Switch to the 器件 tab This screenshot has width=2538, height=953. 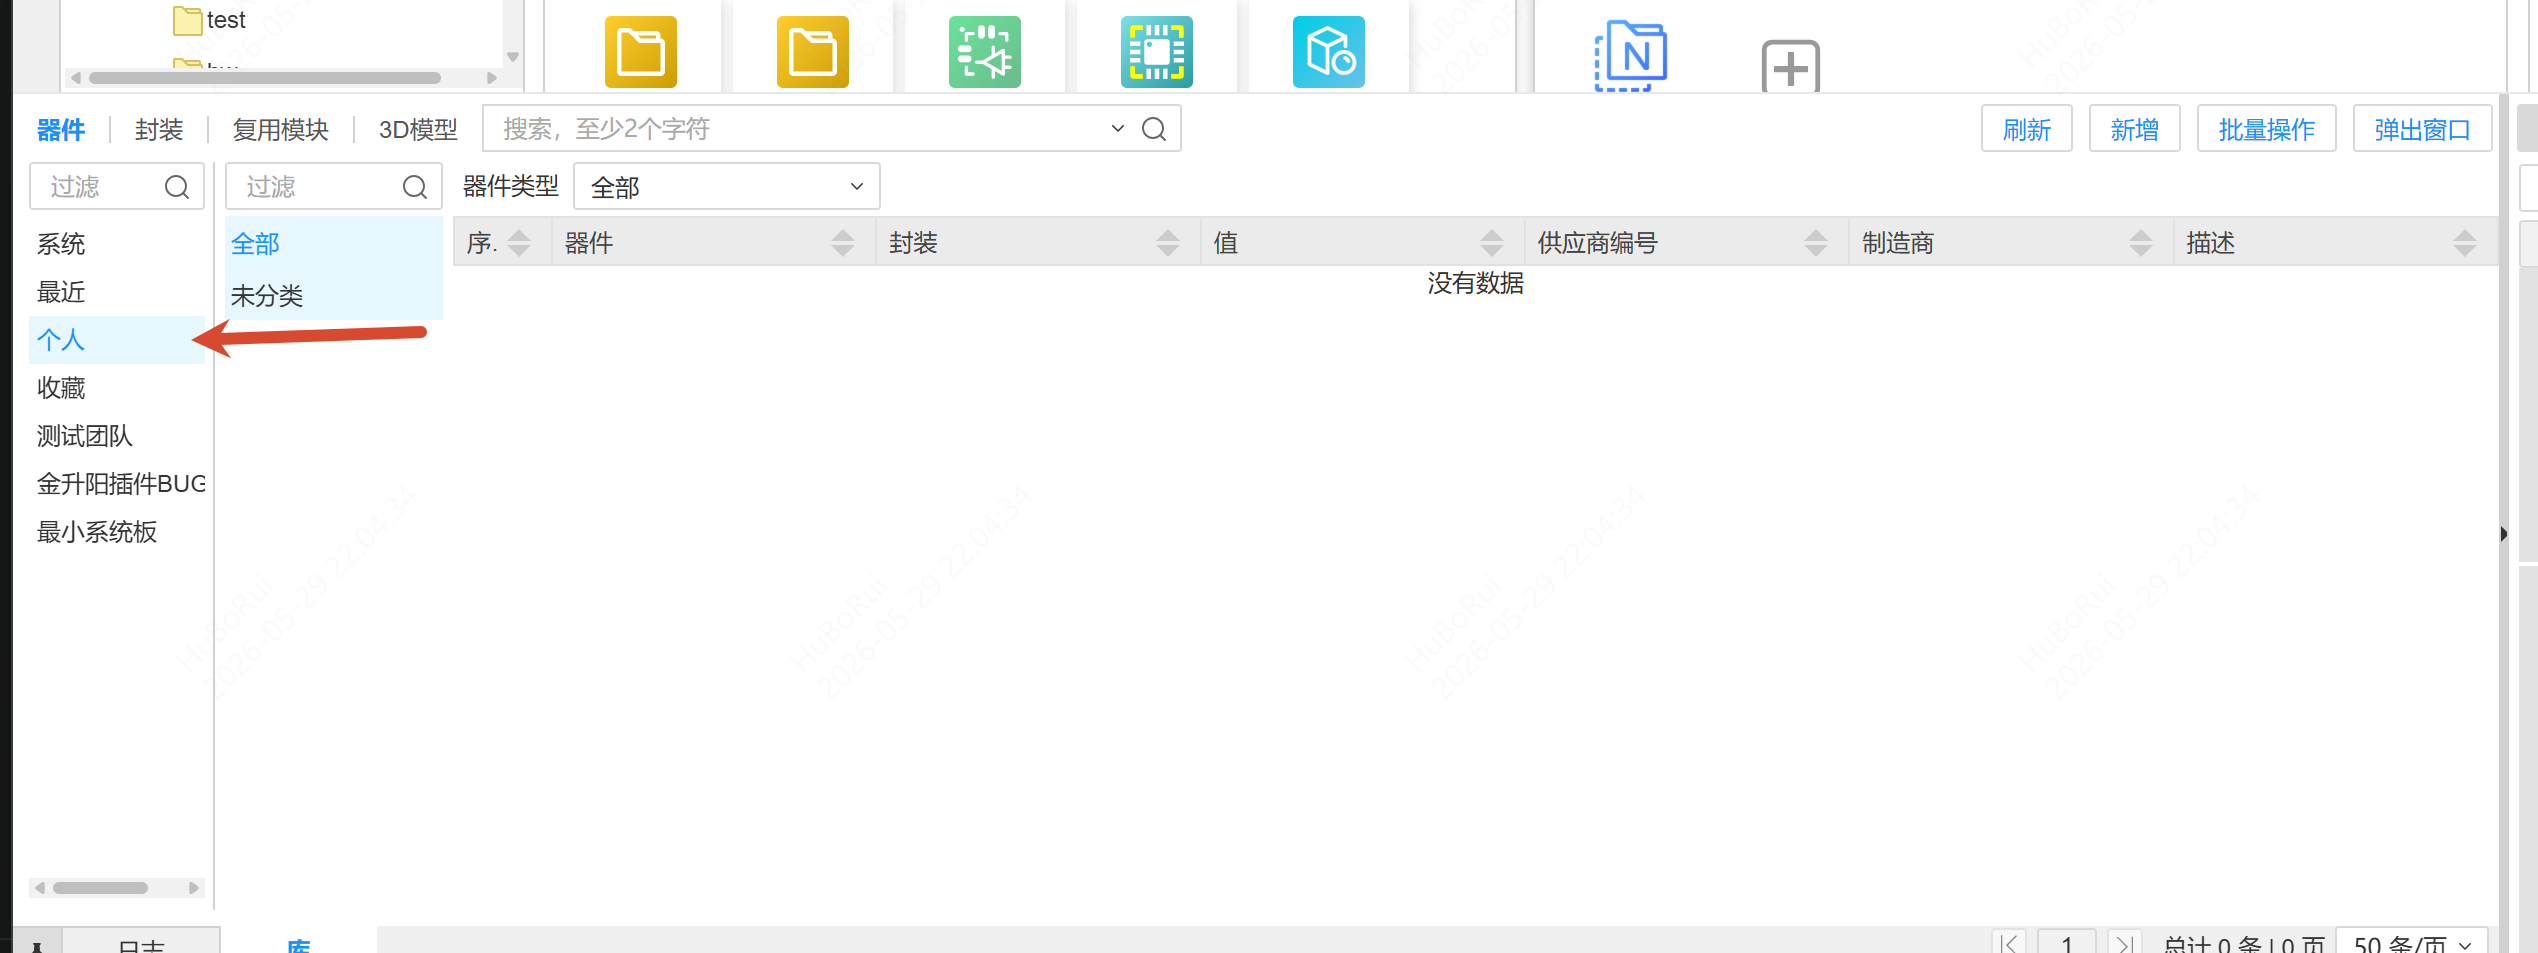point(61,130)
